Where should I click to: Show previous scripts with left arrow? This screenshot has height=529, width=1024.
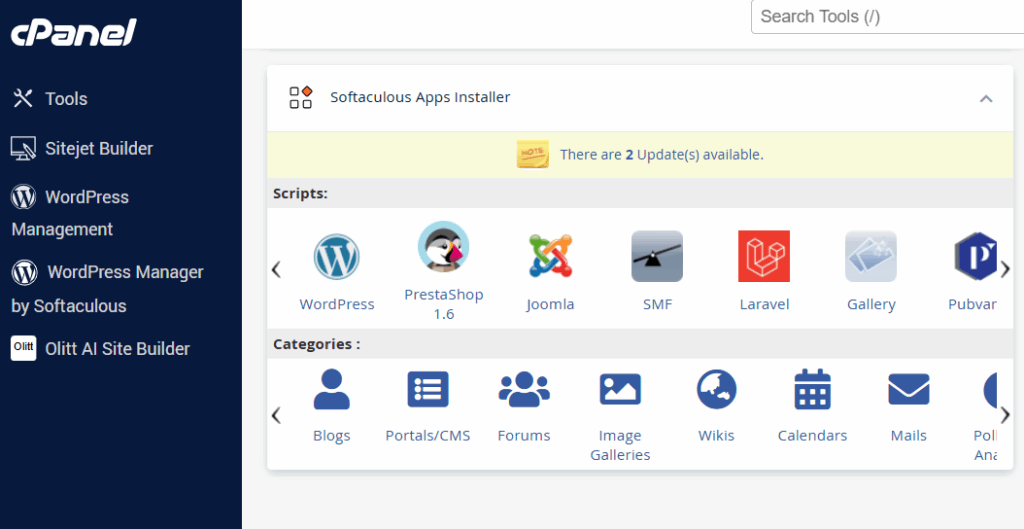[x=276, y=269]
